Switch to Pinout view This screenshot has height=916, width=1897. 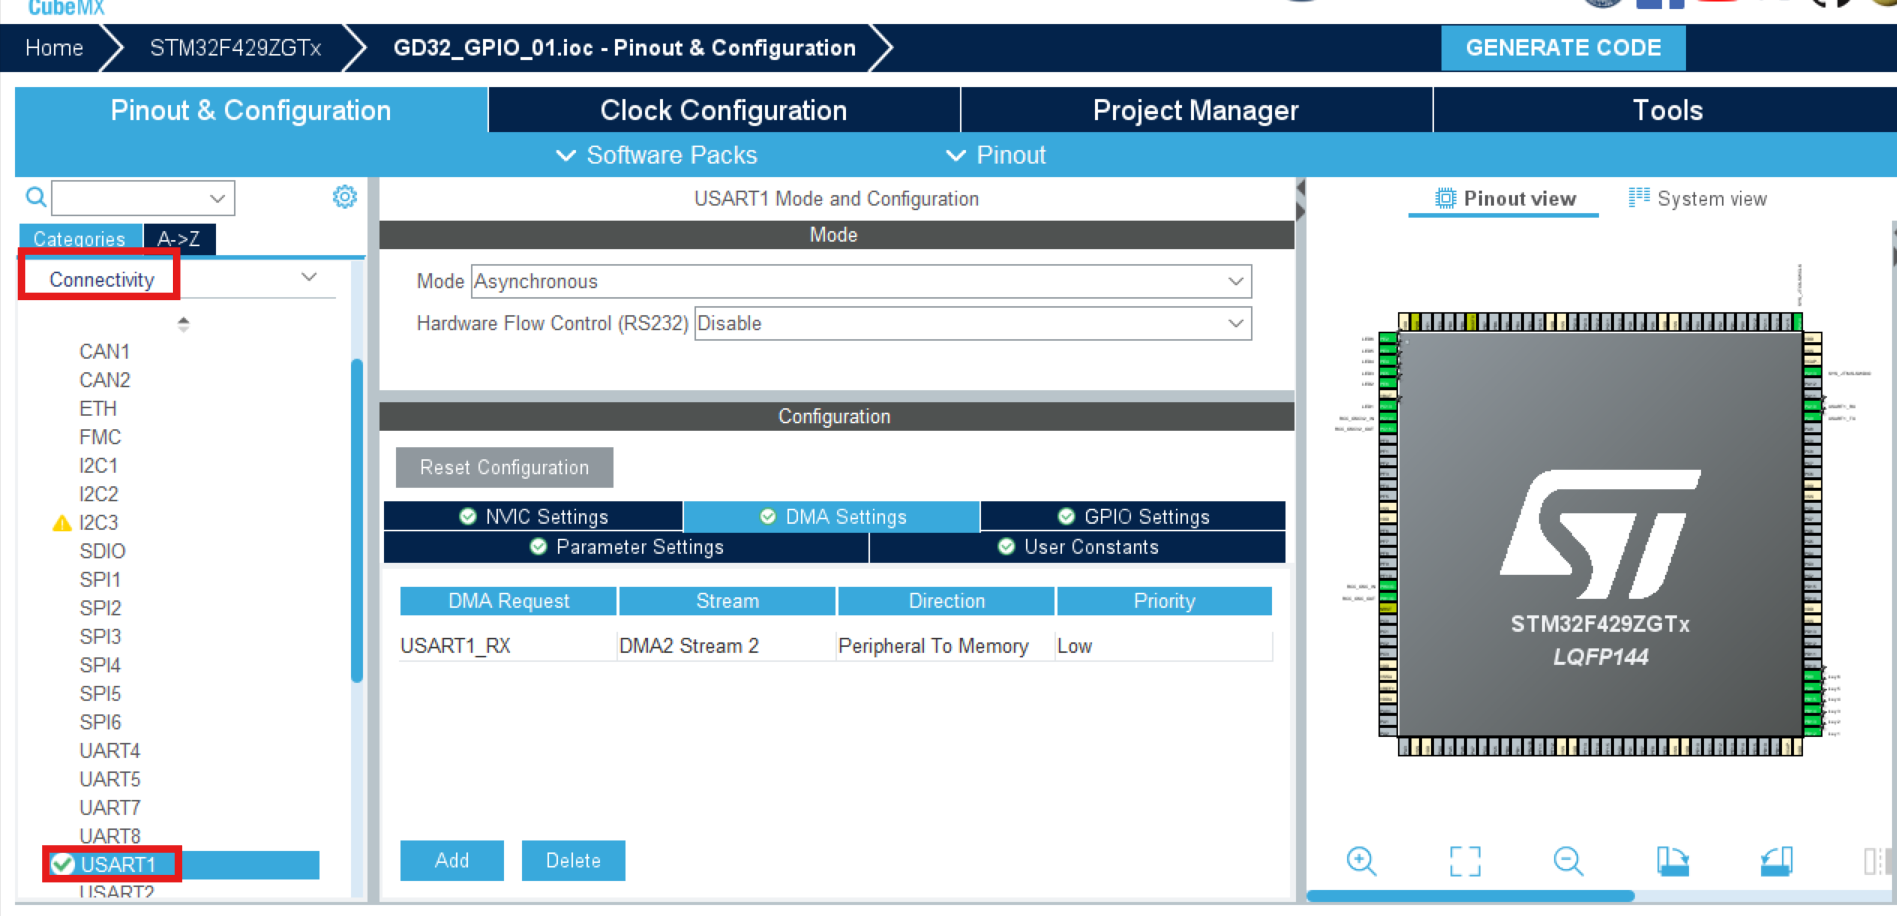coord(1505,199)
